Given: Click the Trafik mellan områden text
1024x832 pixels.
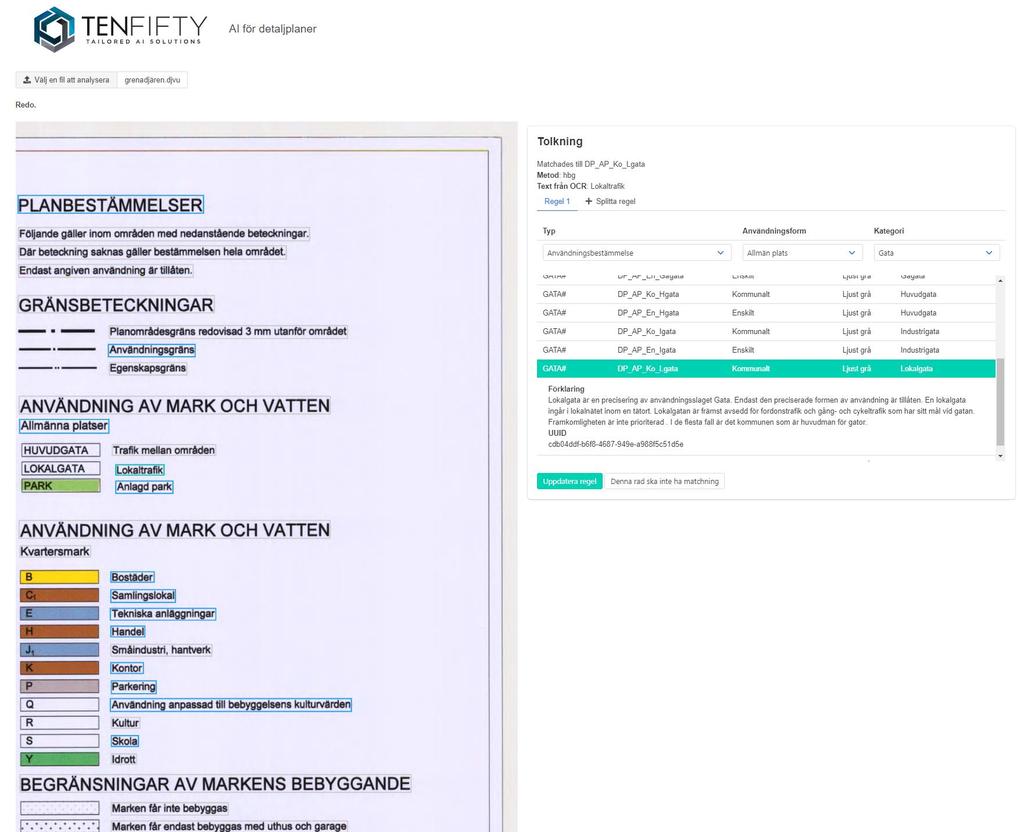Looking at the screenshot, I should click(x=163, y=450).
